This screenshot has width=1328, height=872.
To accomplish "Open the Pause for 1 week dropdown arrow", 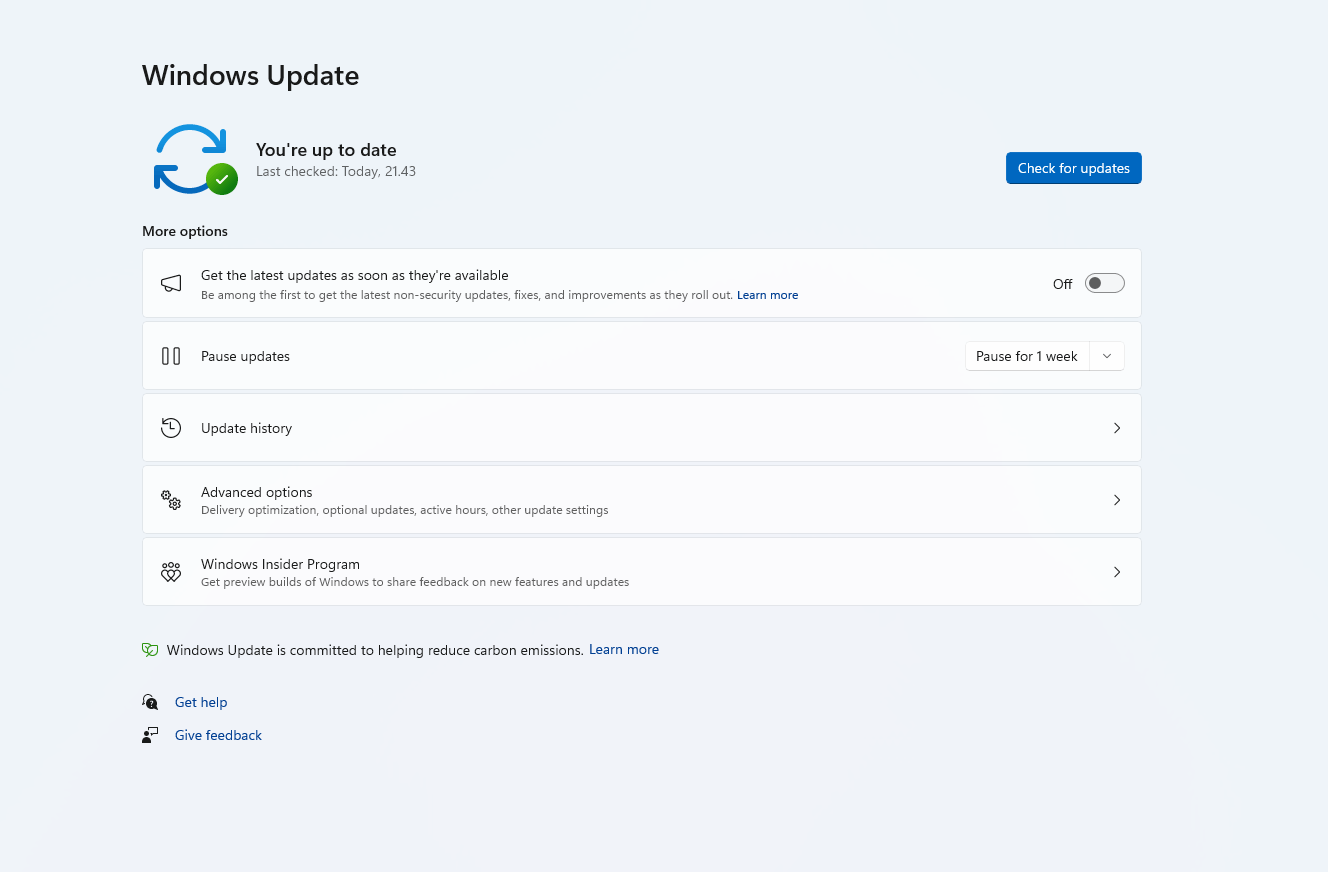I will [x=1107, y=356].
